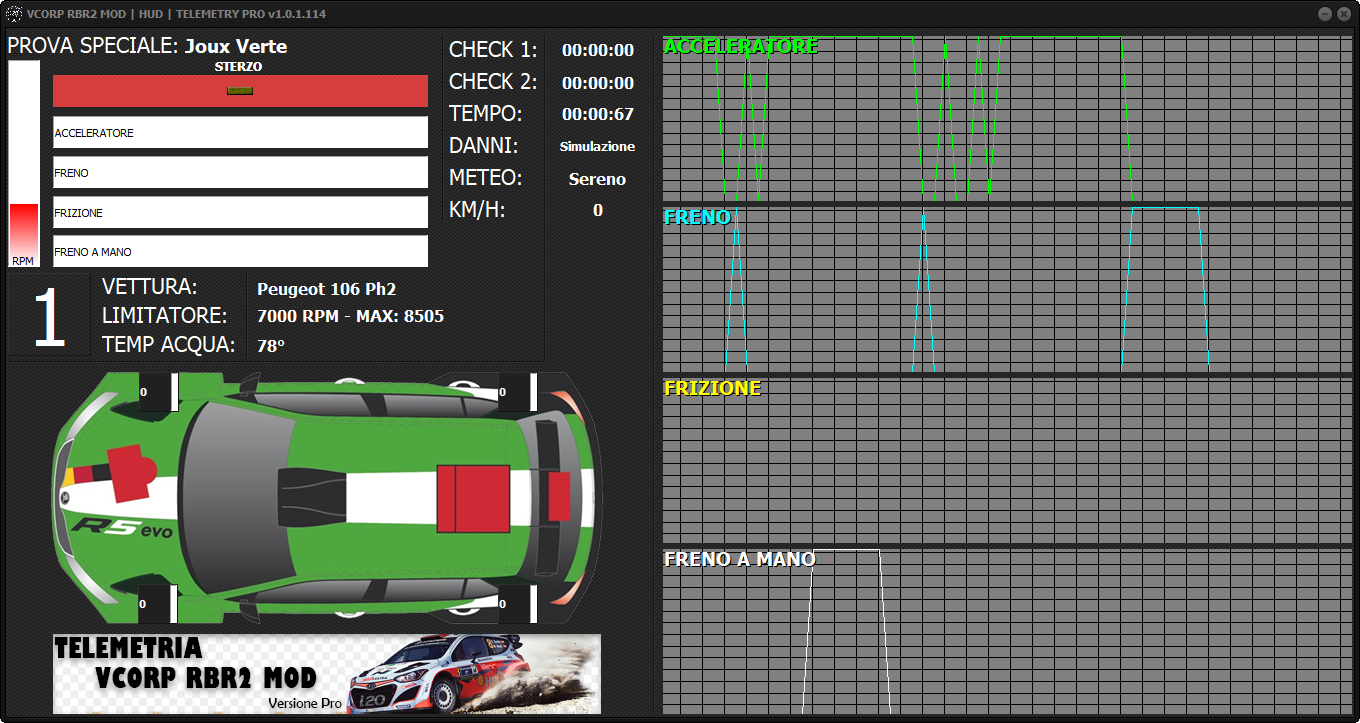Click the Joux Verte stage name
This screenshot has width=1360, height=723.
[236, 46]
